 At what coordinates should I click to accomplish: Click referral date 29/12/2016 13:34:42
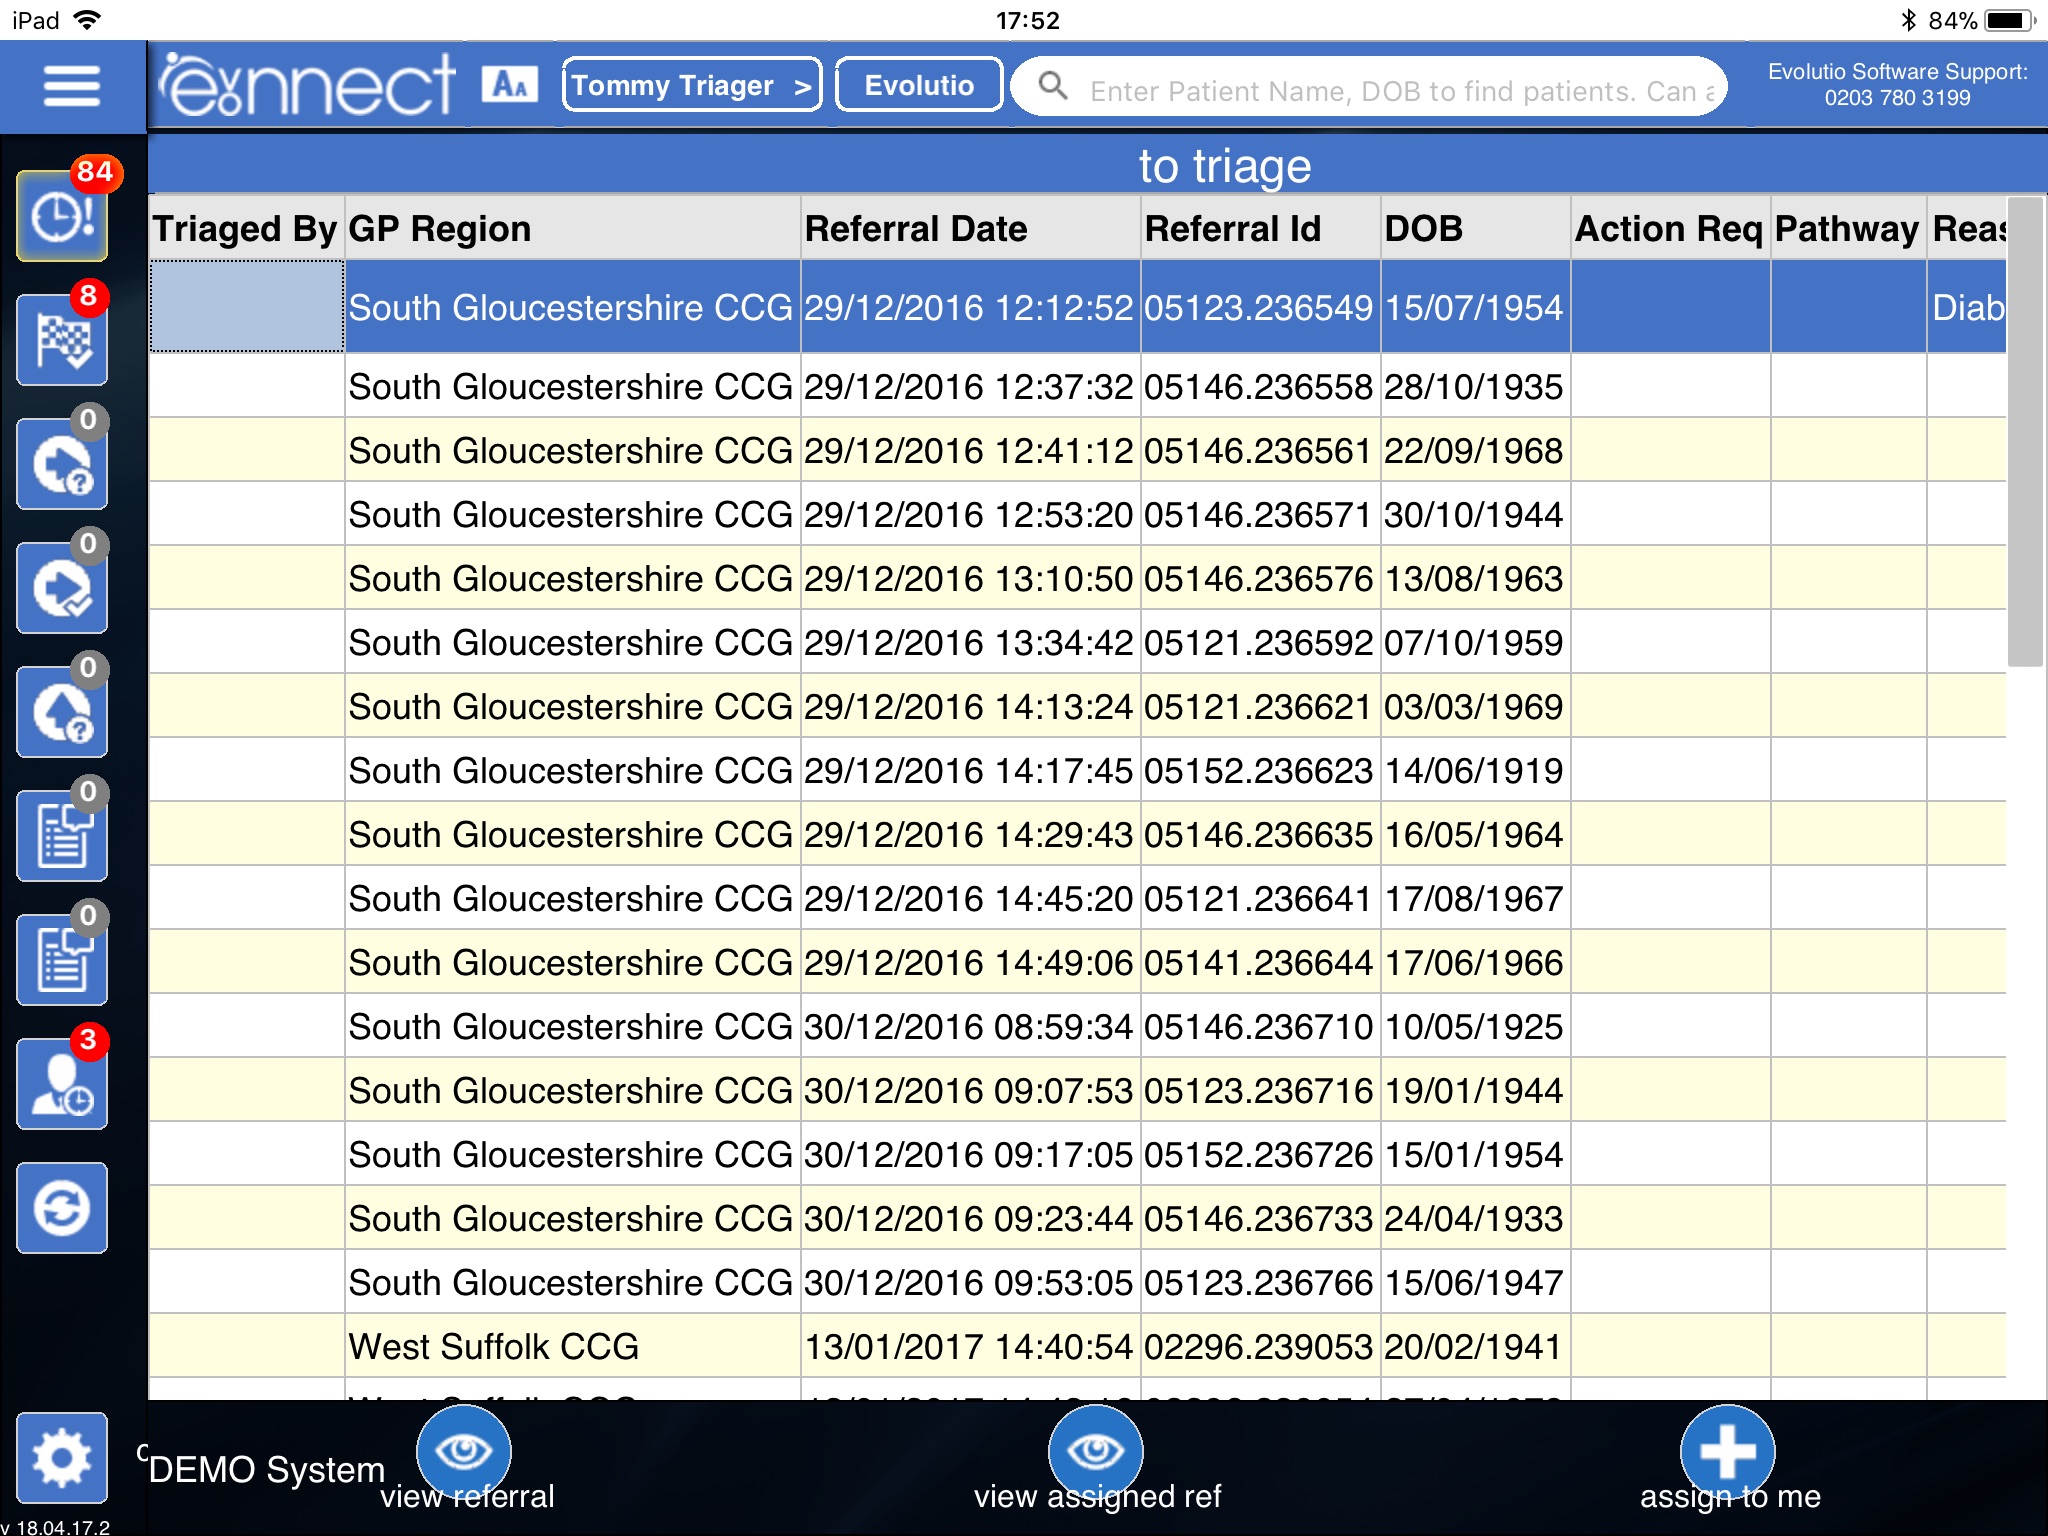coord(970,642)
